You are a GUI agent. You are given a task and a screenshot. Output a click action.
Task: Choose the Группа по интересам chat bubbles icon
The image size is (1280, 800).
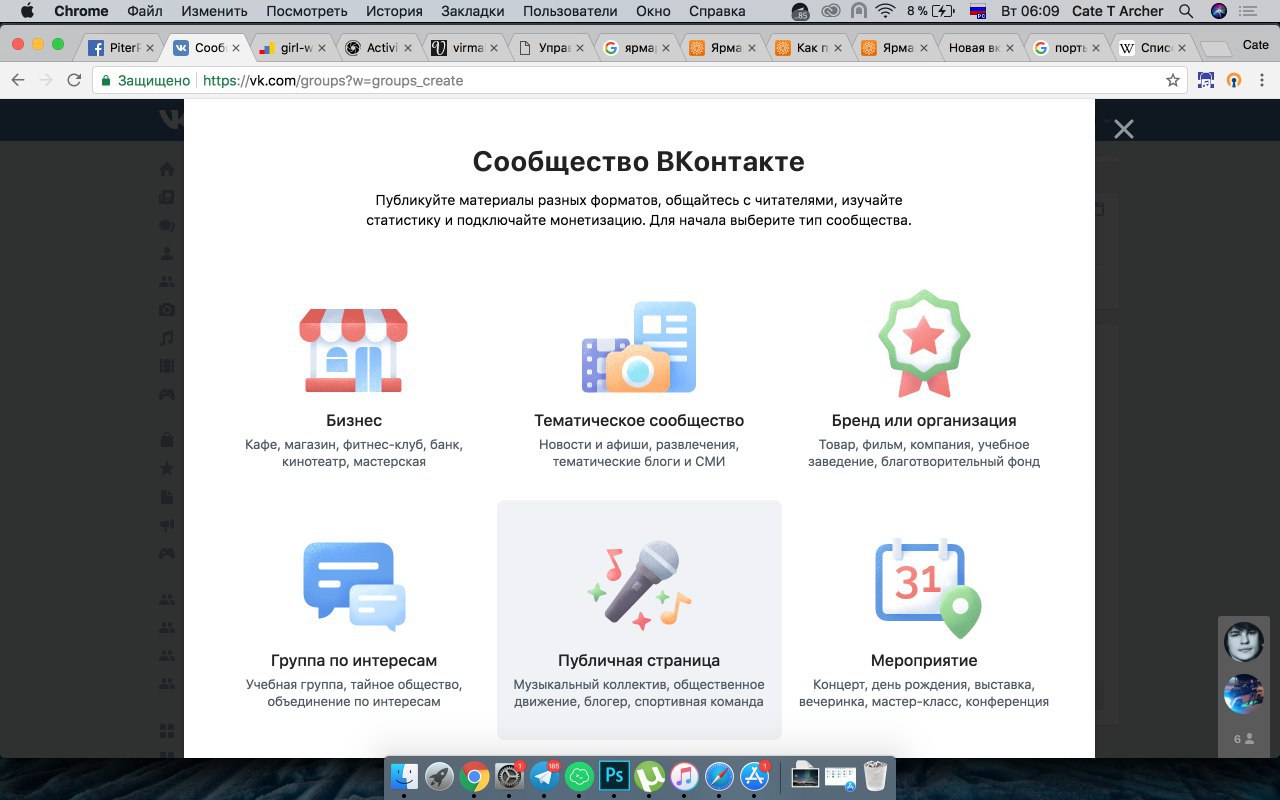click(354, 586)
